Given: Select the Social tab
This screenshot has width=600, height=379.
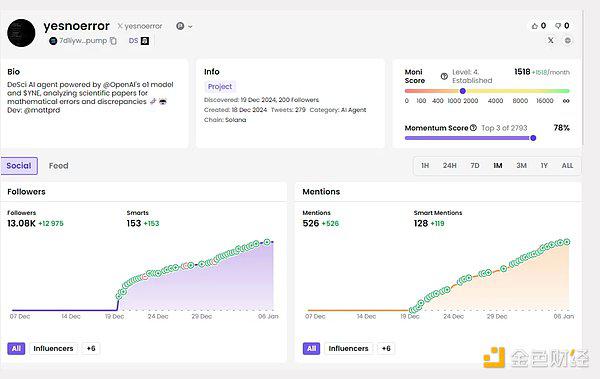Looking at the screenshot, I should pos(19,166).
